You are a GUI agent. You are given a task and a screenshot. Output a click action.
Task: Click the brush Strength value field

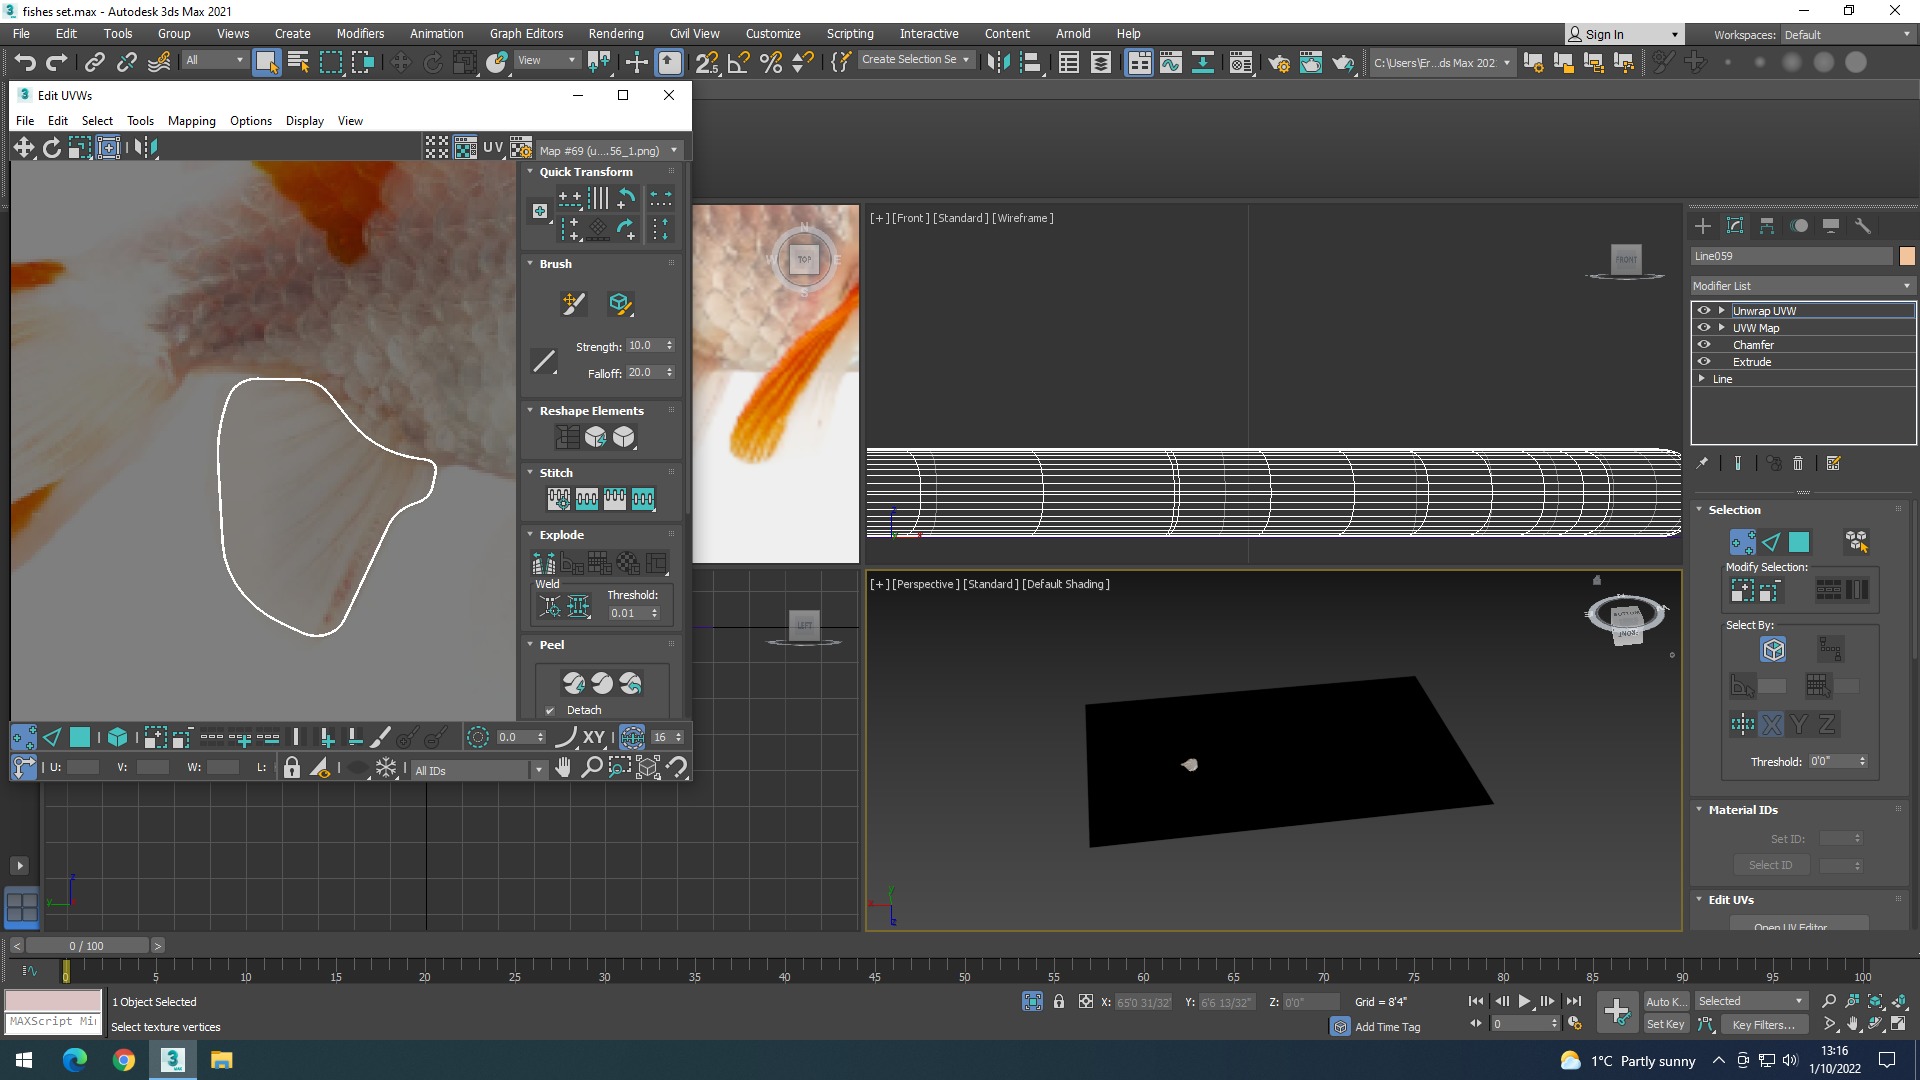point(645,346)
